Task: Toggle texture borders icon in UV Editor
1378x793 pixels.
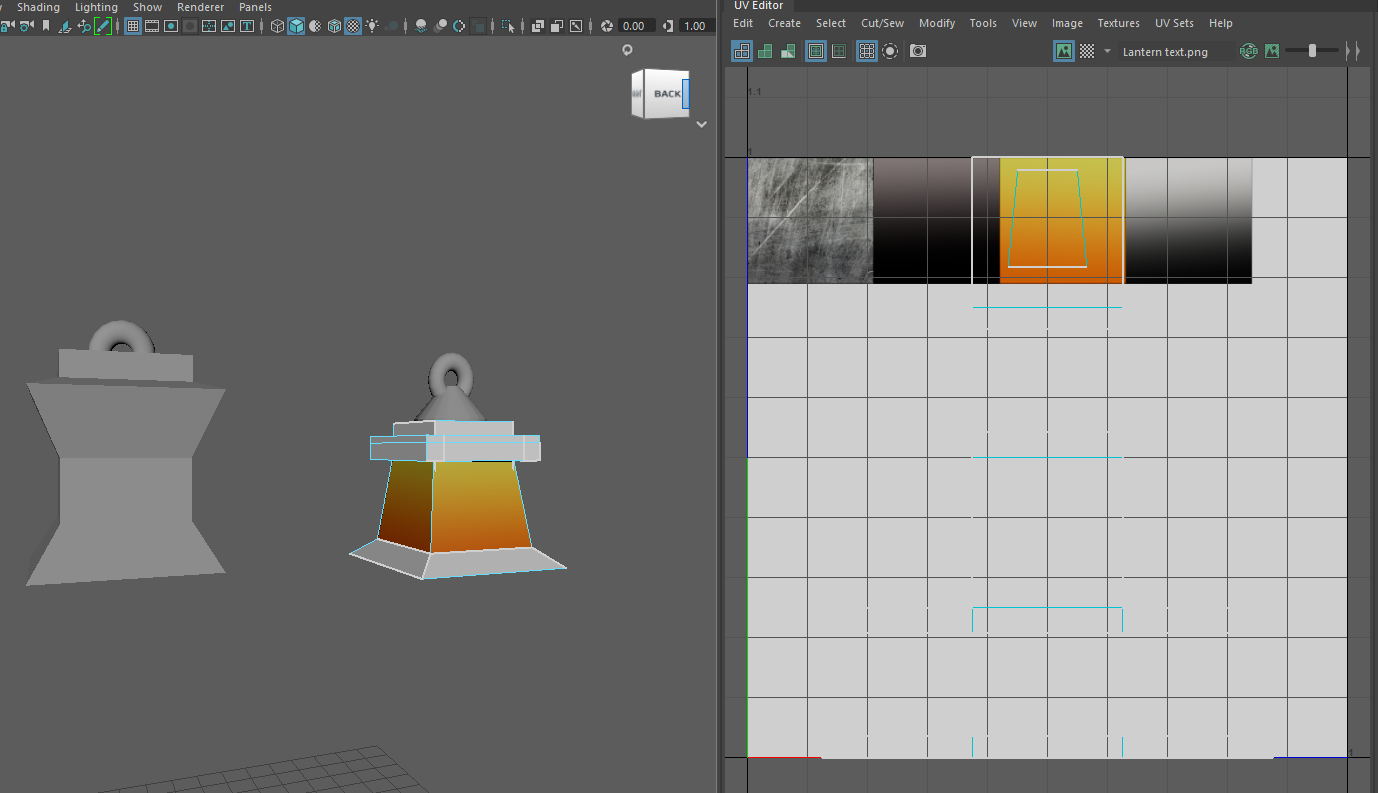Action: click(x=816, y=51)
